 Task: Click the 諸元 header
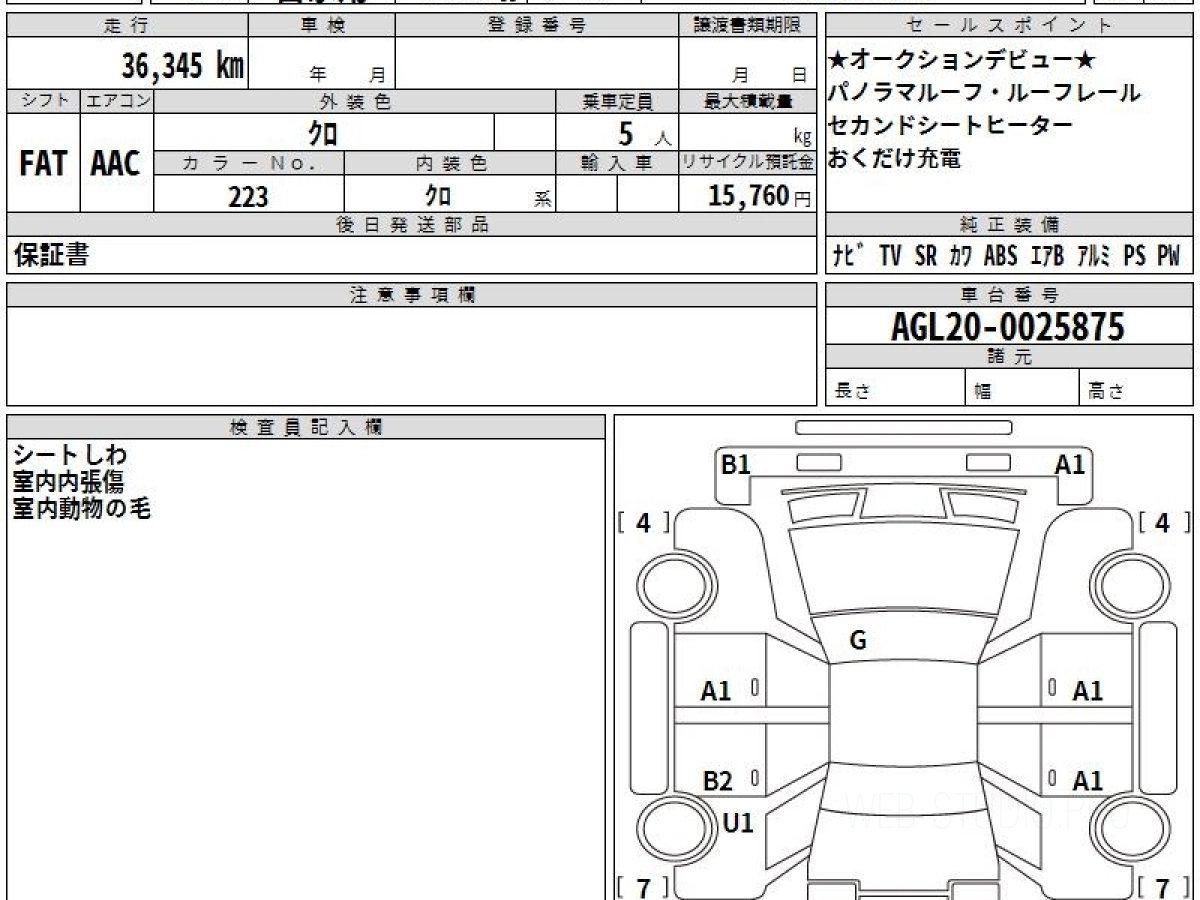[x=1009, y=357]
